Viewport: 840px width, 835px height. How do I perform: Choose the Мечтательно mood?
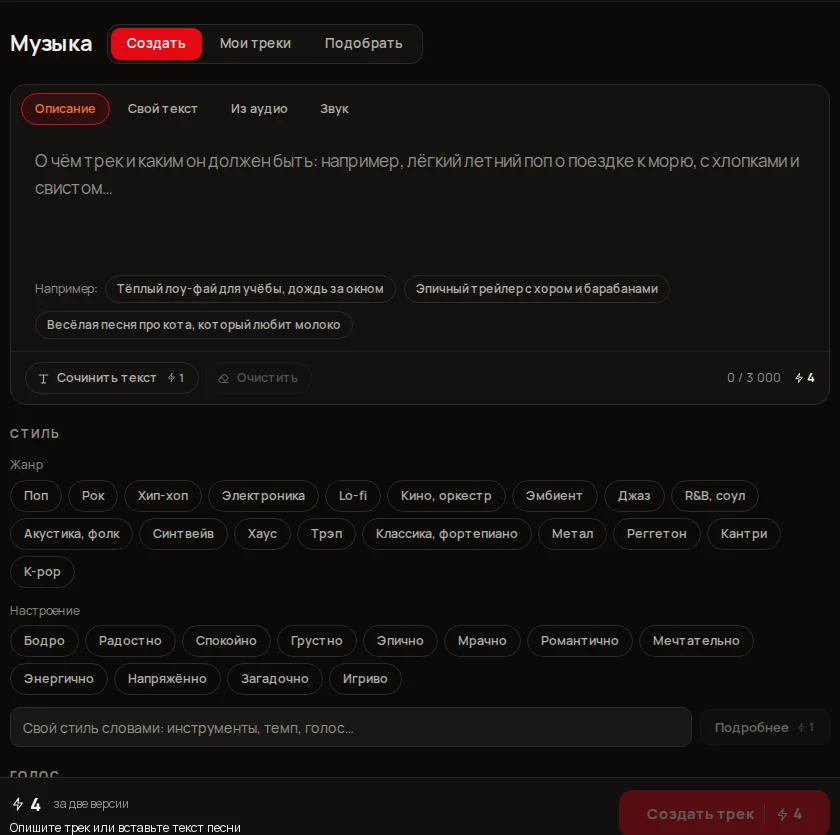coord(695,641)
